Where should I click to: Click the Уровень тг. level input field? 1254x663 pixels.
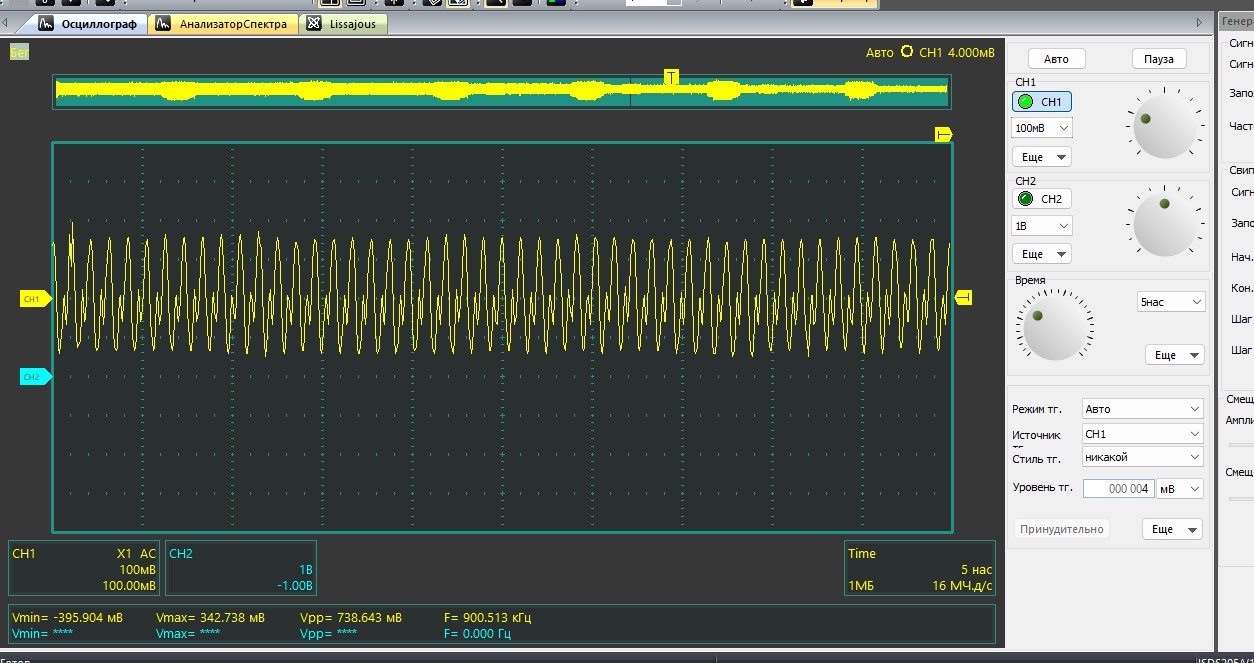point(1119,489)
